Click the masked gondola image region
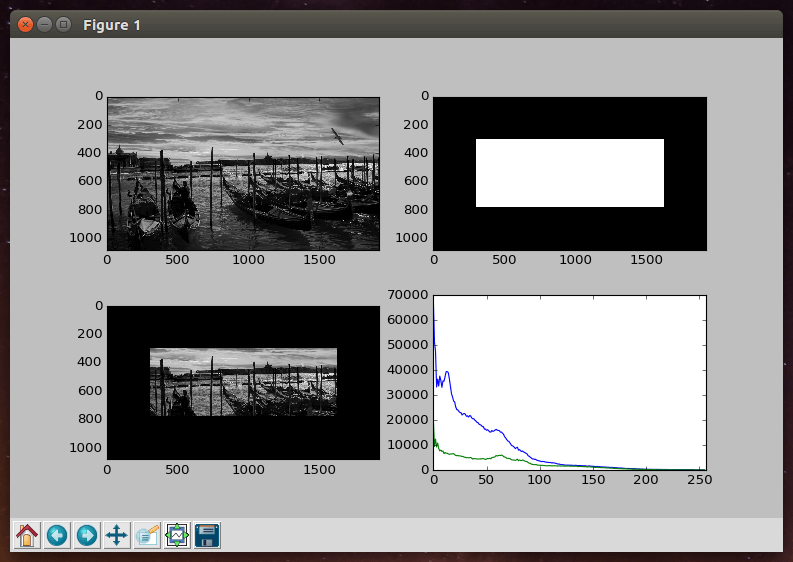 pos(243,381)
